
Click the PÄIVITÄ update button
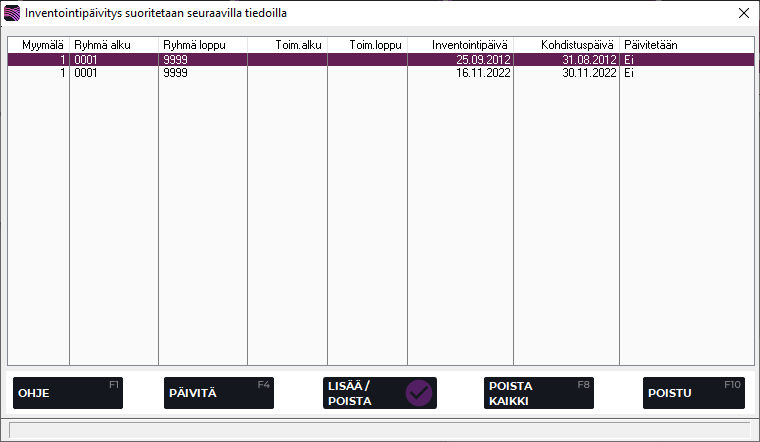point(218,393)
